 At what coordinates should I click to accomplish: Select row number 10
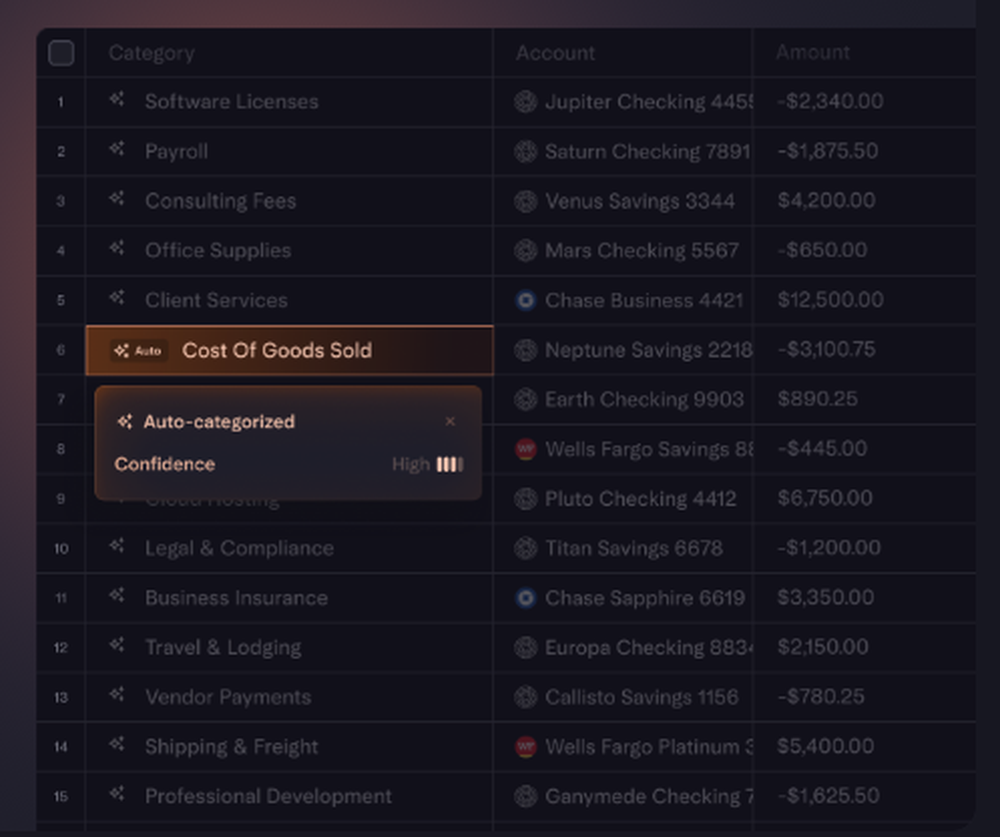tap(61, 549)
